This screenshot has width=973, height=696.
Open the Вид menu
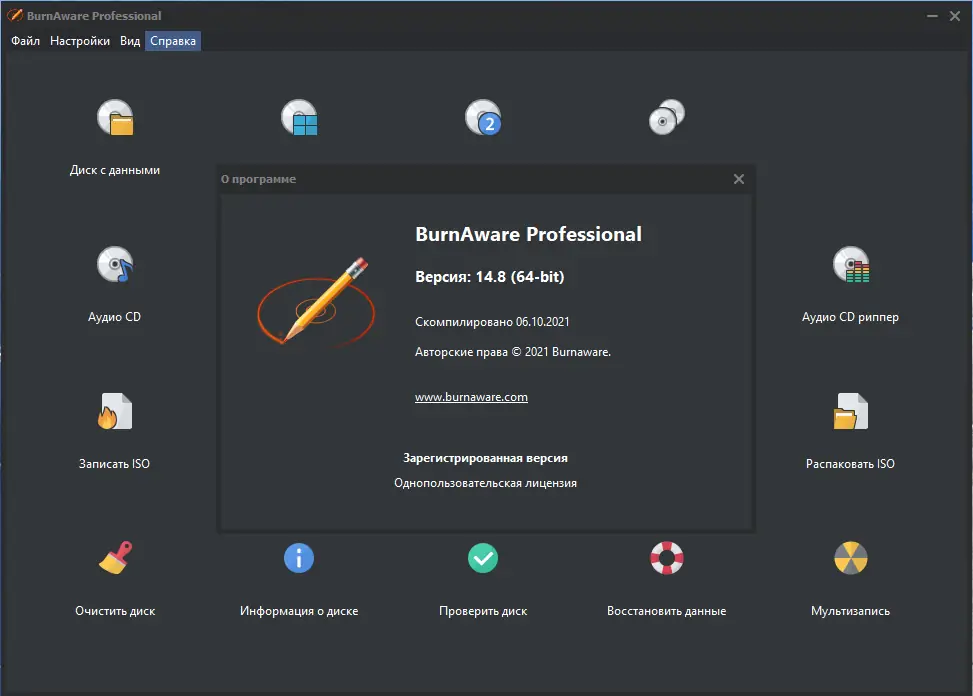(x=128, y=41)
